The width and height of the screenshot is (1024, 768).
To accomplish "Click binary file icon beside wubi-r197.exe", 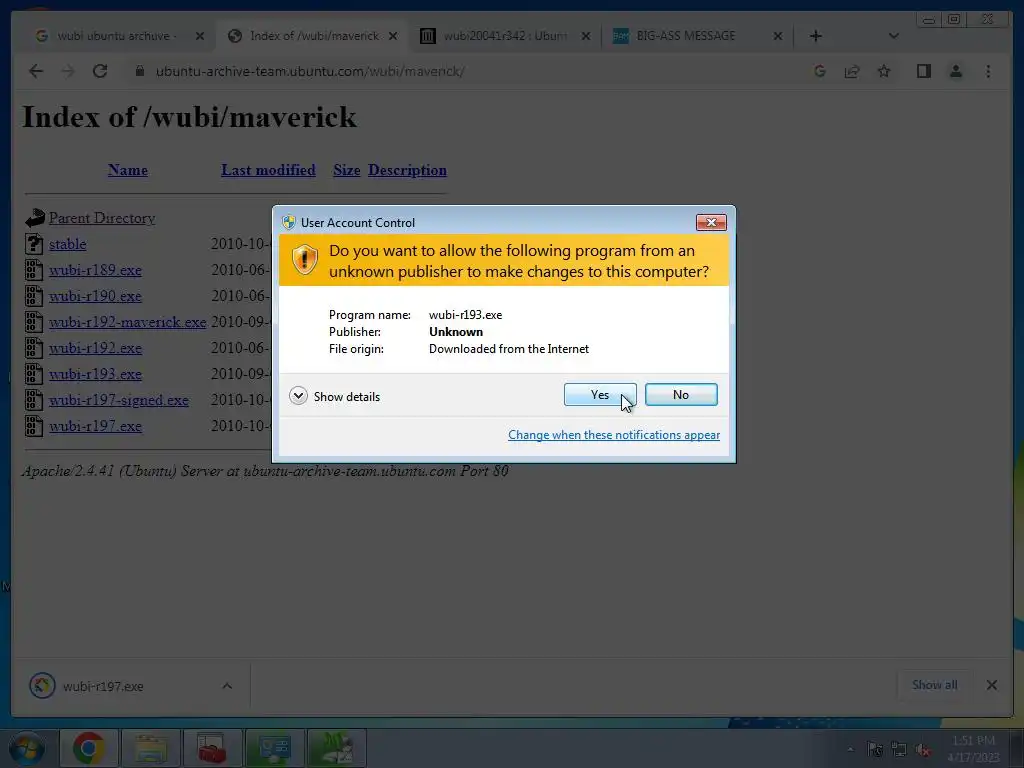I will [x=34, y=426].
